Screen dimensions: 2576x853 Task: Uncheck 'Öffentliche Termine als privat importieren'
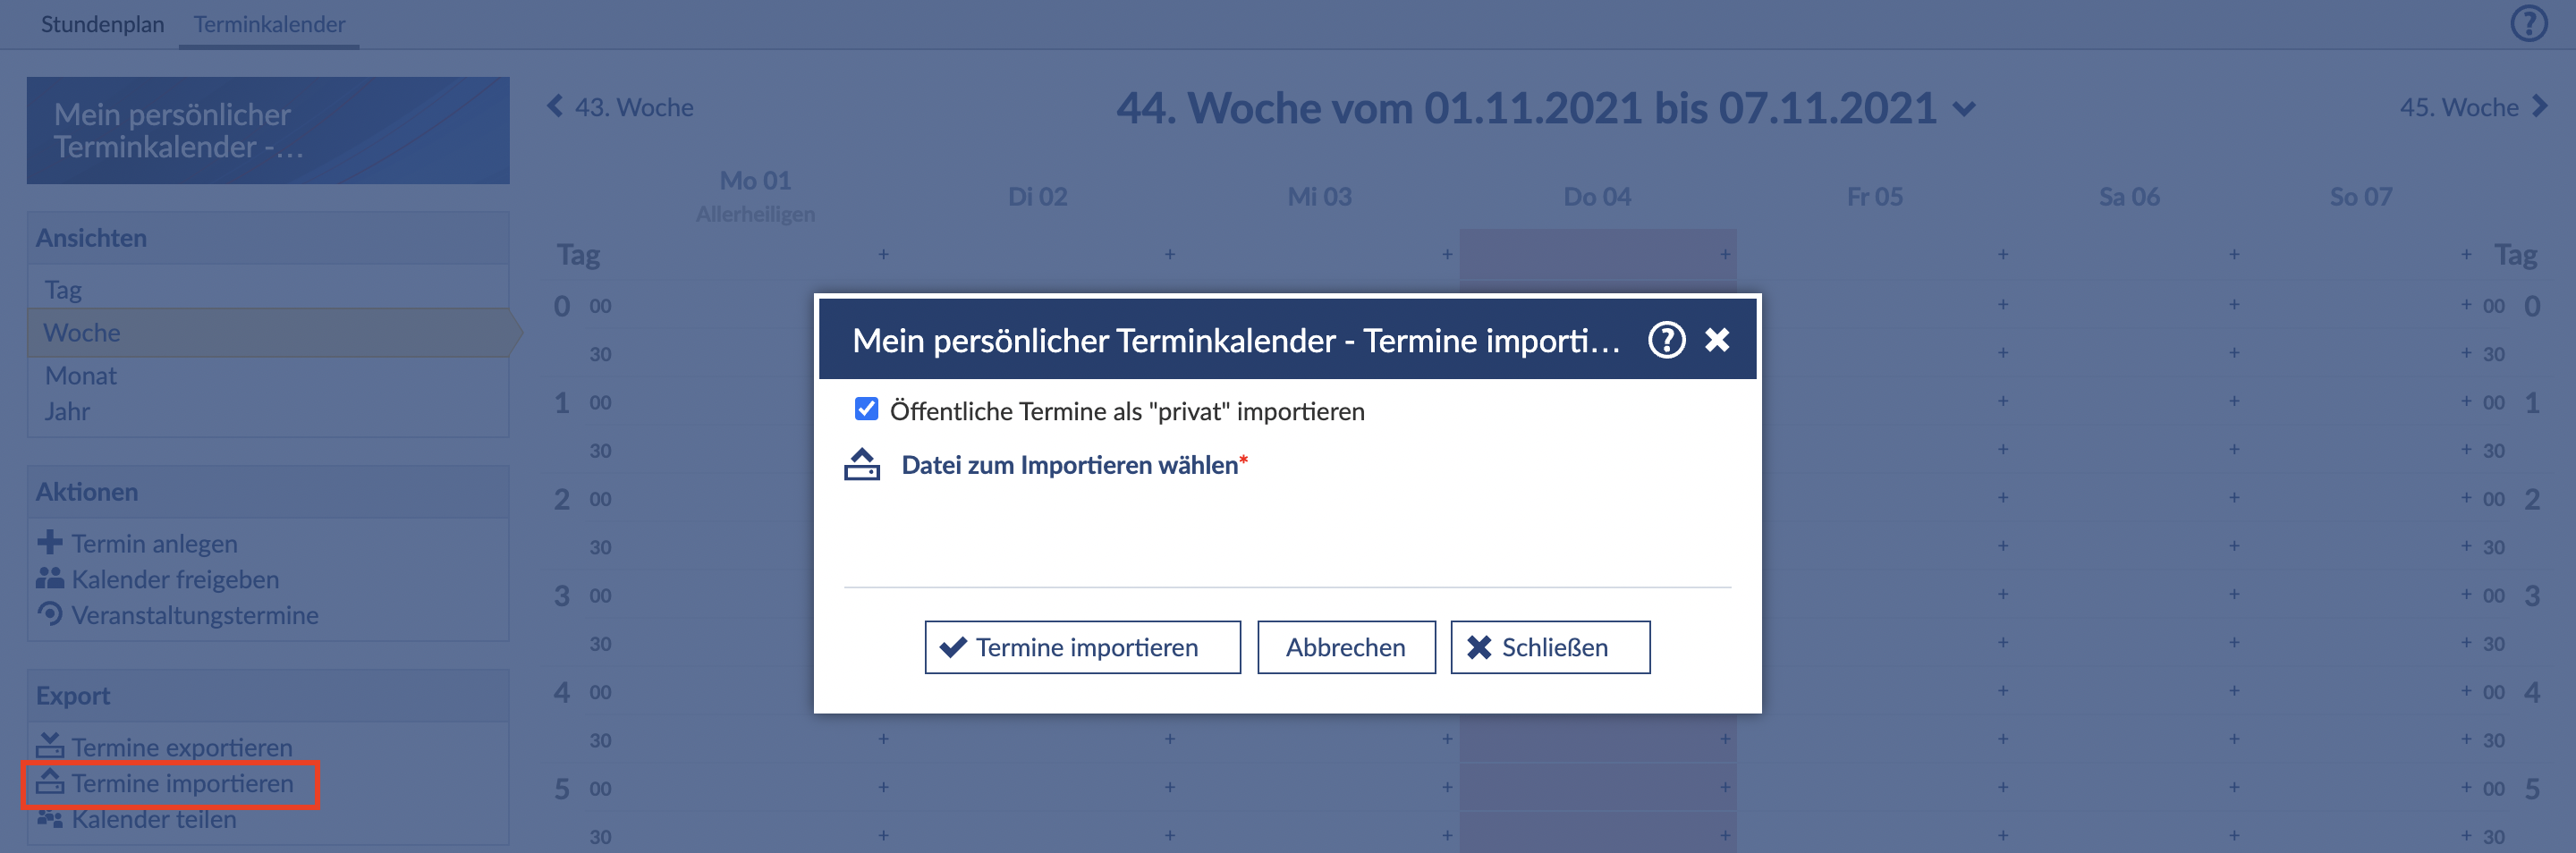866,410
